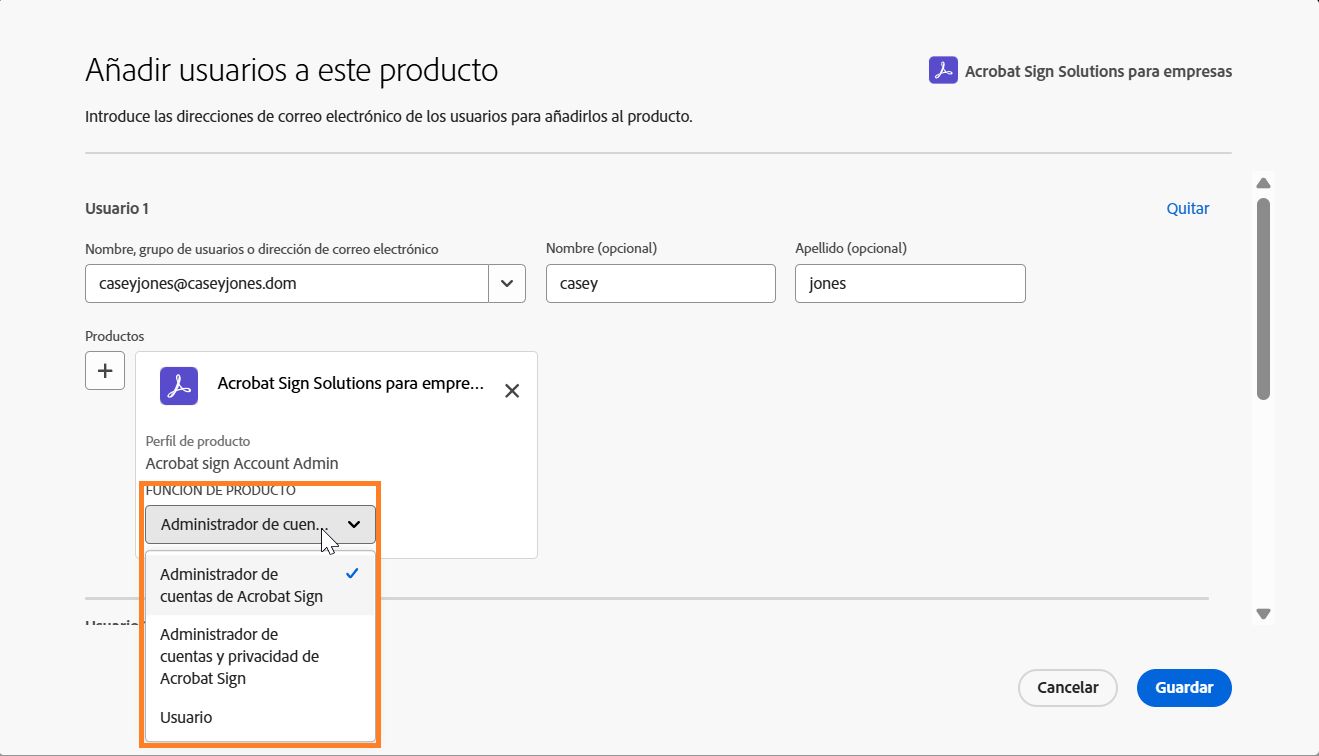
Task: Click the Acrobat Sign logo beside product title
Action: pyautogui.click(x=941, y=70)
